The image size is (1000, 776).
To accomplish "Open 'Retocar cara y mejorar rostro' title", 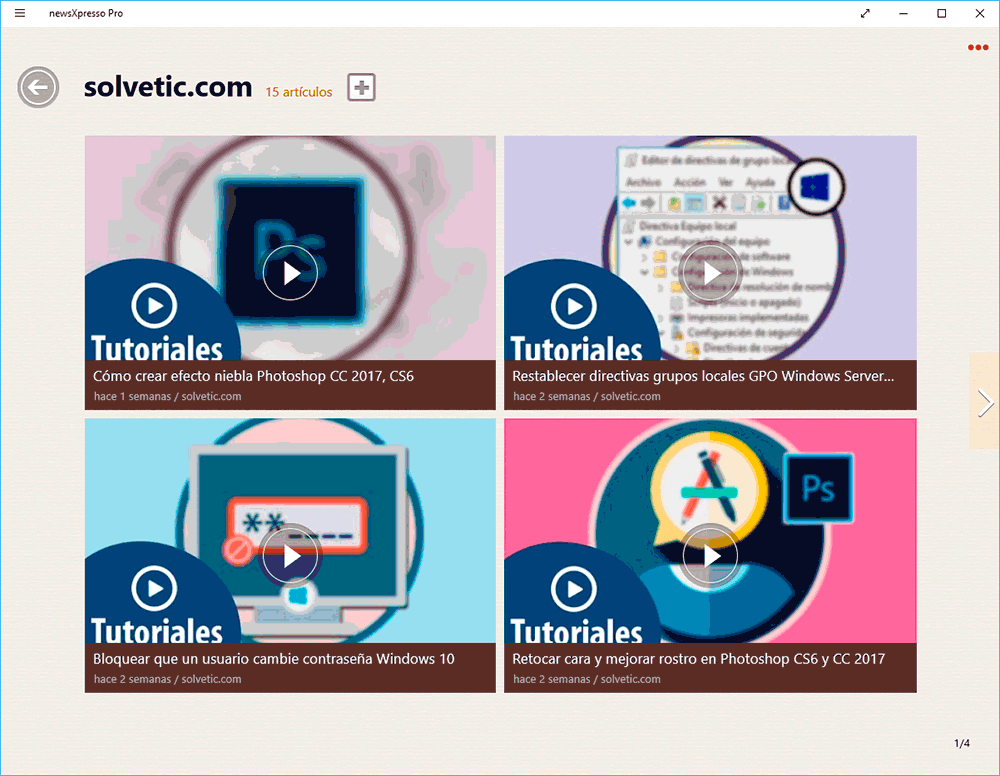I will (x=698, y=659).
